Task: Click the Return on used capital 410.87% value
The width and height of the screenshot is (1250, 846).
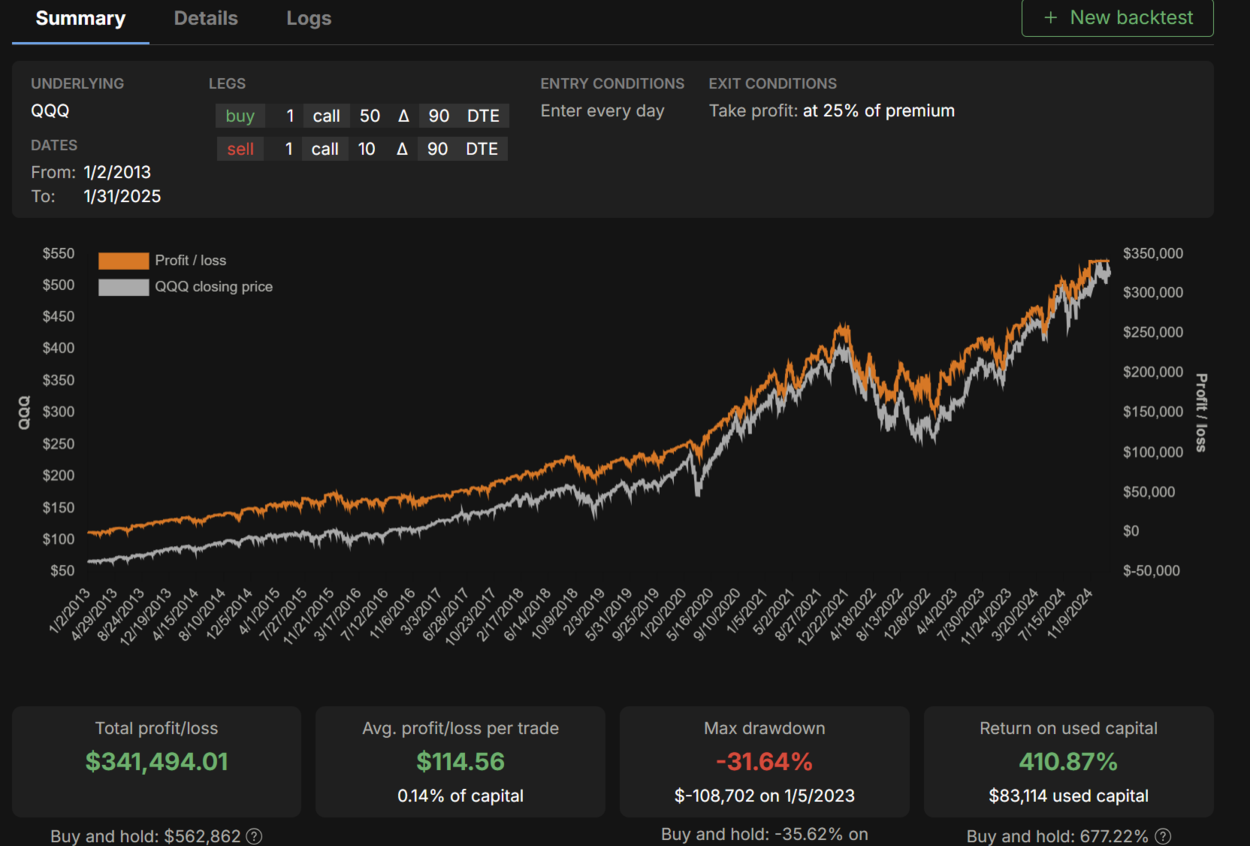Action: click(x=1068, y=762)
